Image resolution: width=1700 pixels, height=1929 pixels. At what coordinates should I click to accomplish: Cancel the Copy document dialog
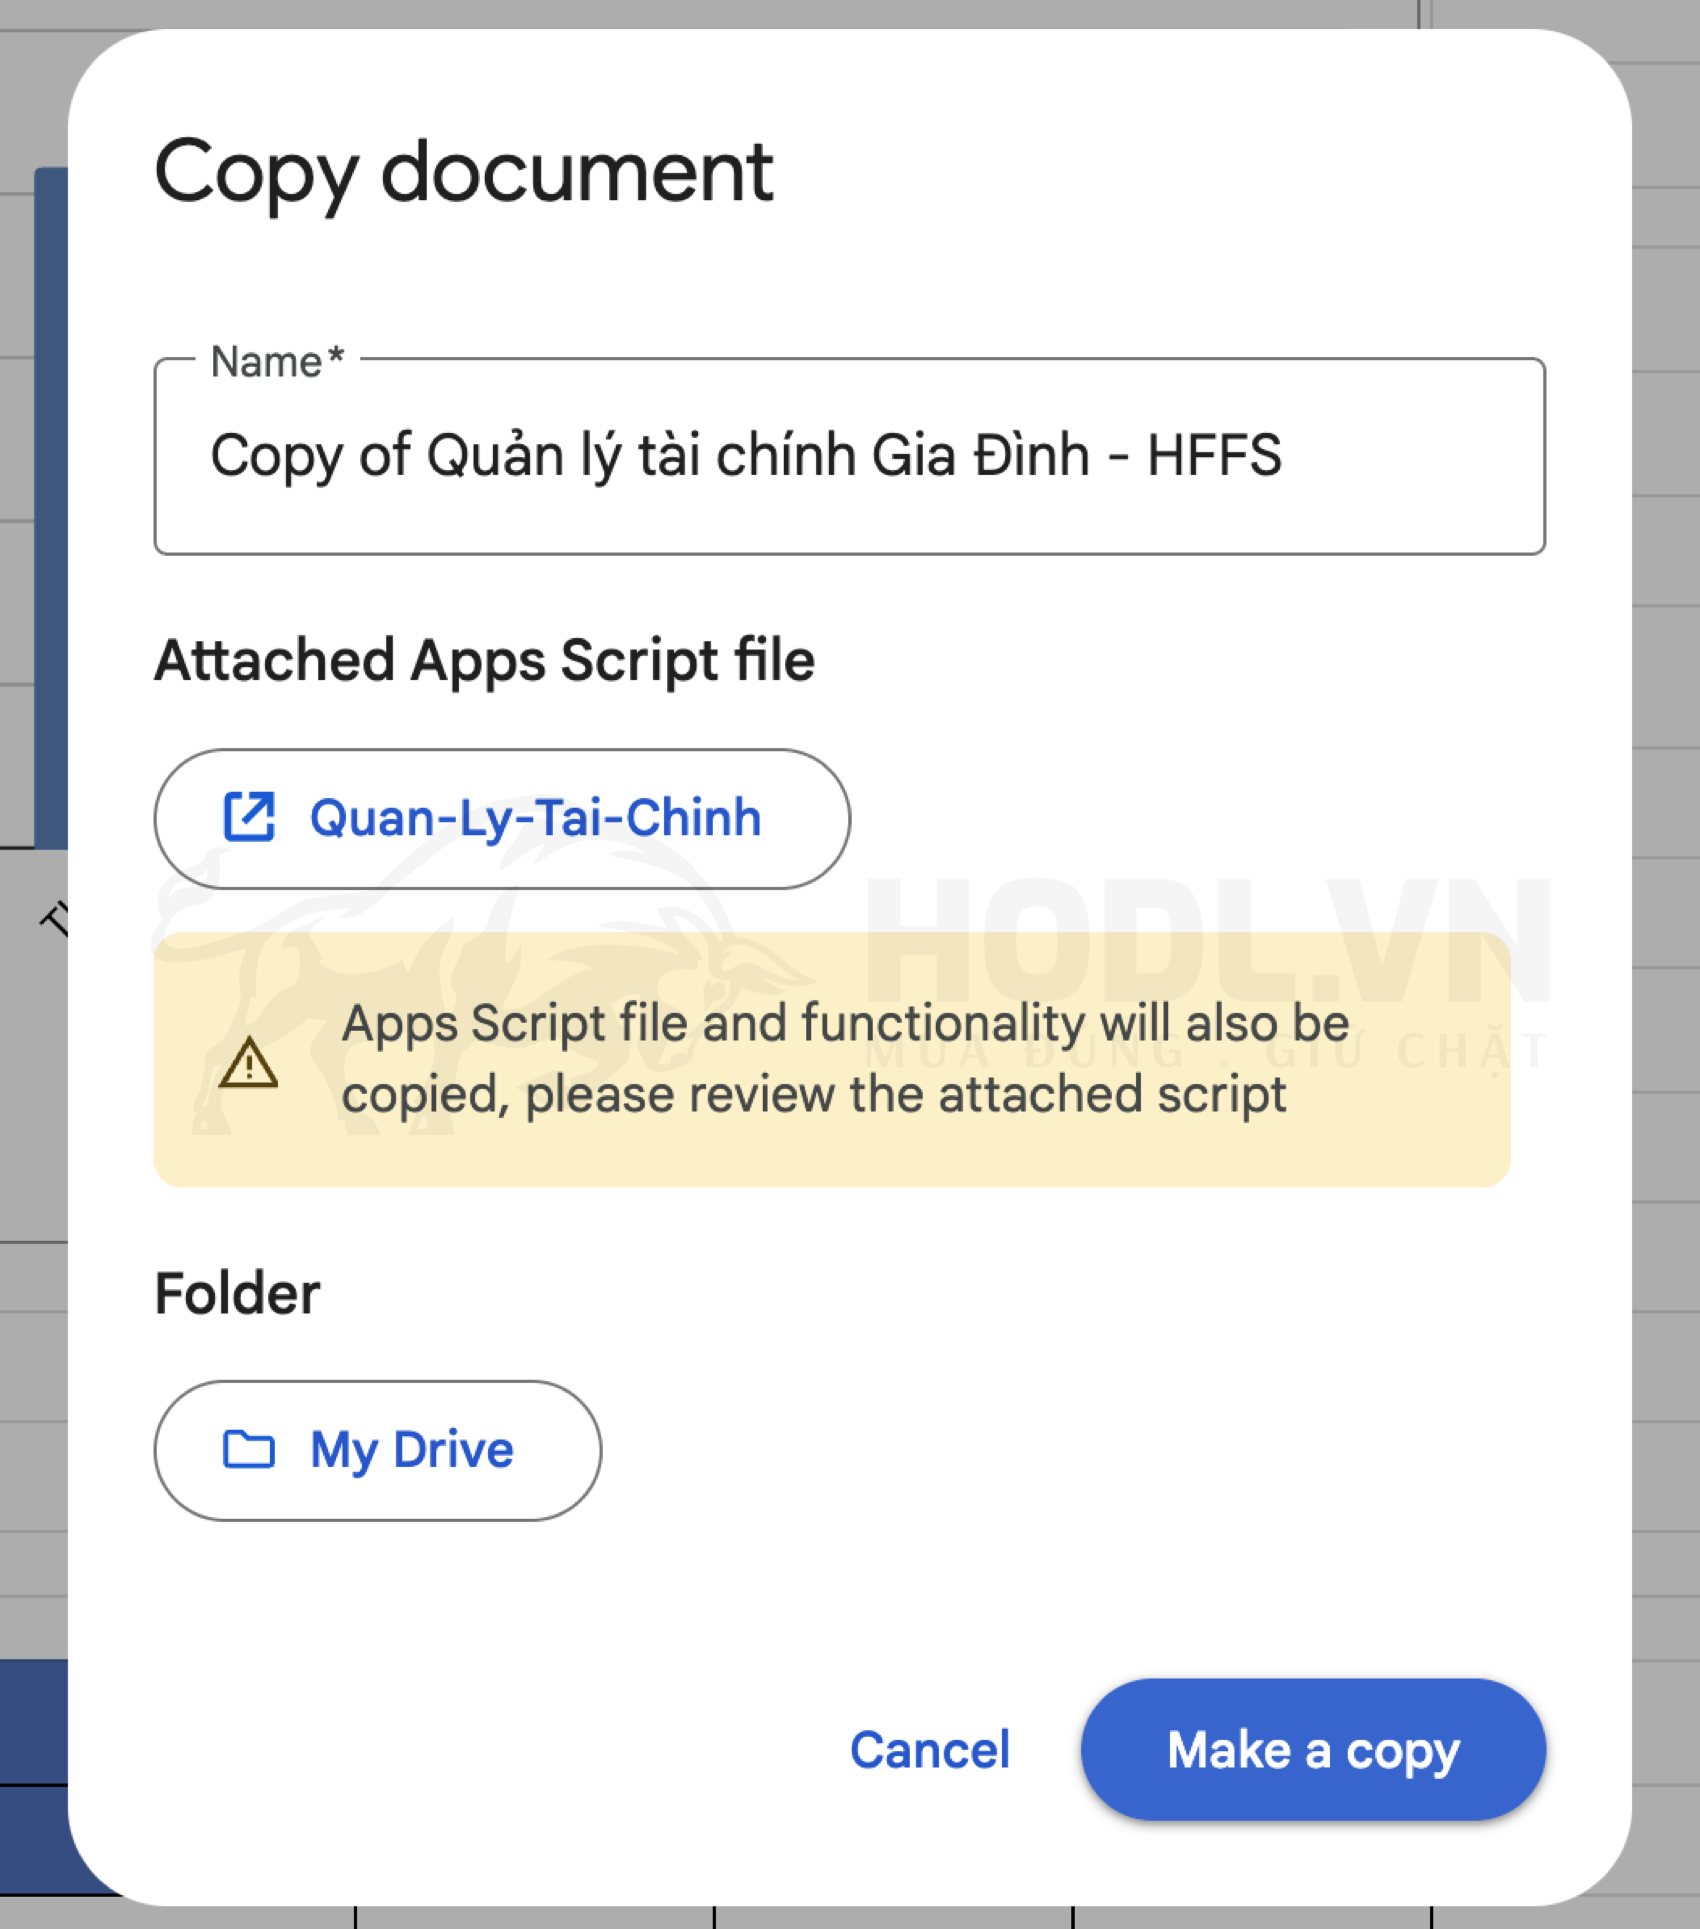click(x=929, y=1750)
